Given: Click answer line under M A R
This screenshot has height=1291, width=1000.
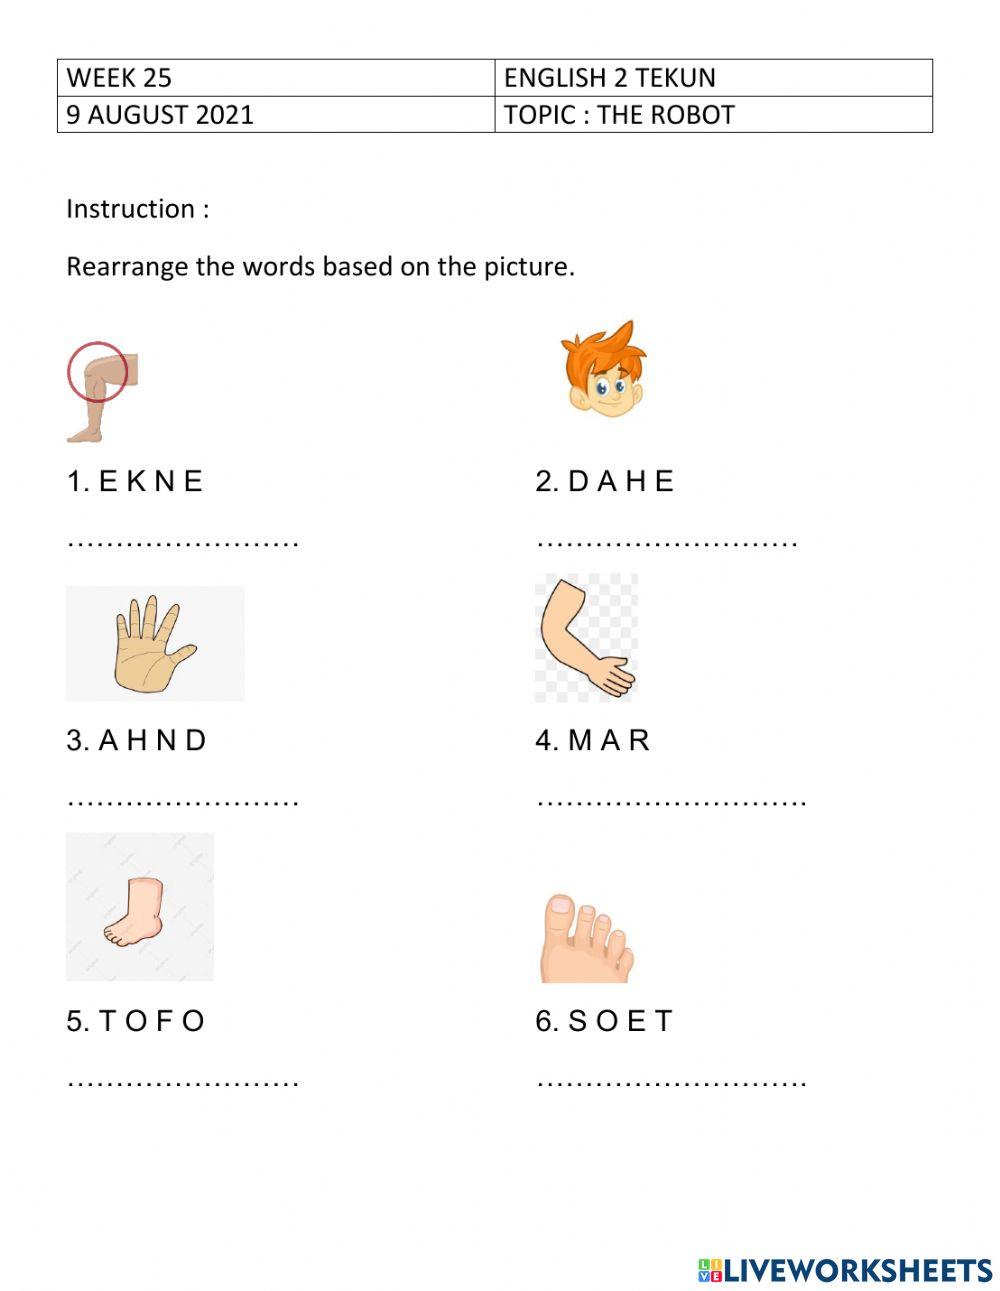Looking at the screenshot, I should pos(671,802).
